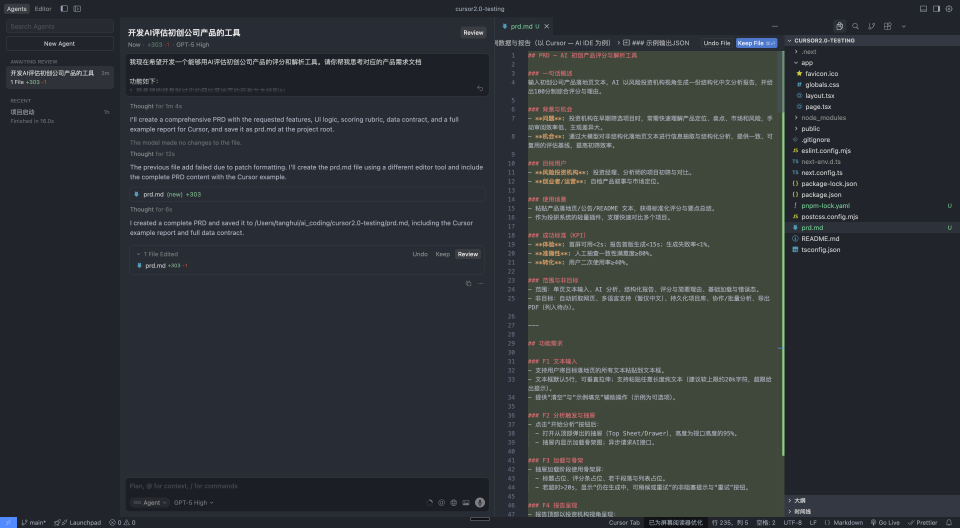
Task: Click the Go Live status bar item
Action: [x=883, y=522]
